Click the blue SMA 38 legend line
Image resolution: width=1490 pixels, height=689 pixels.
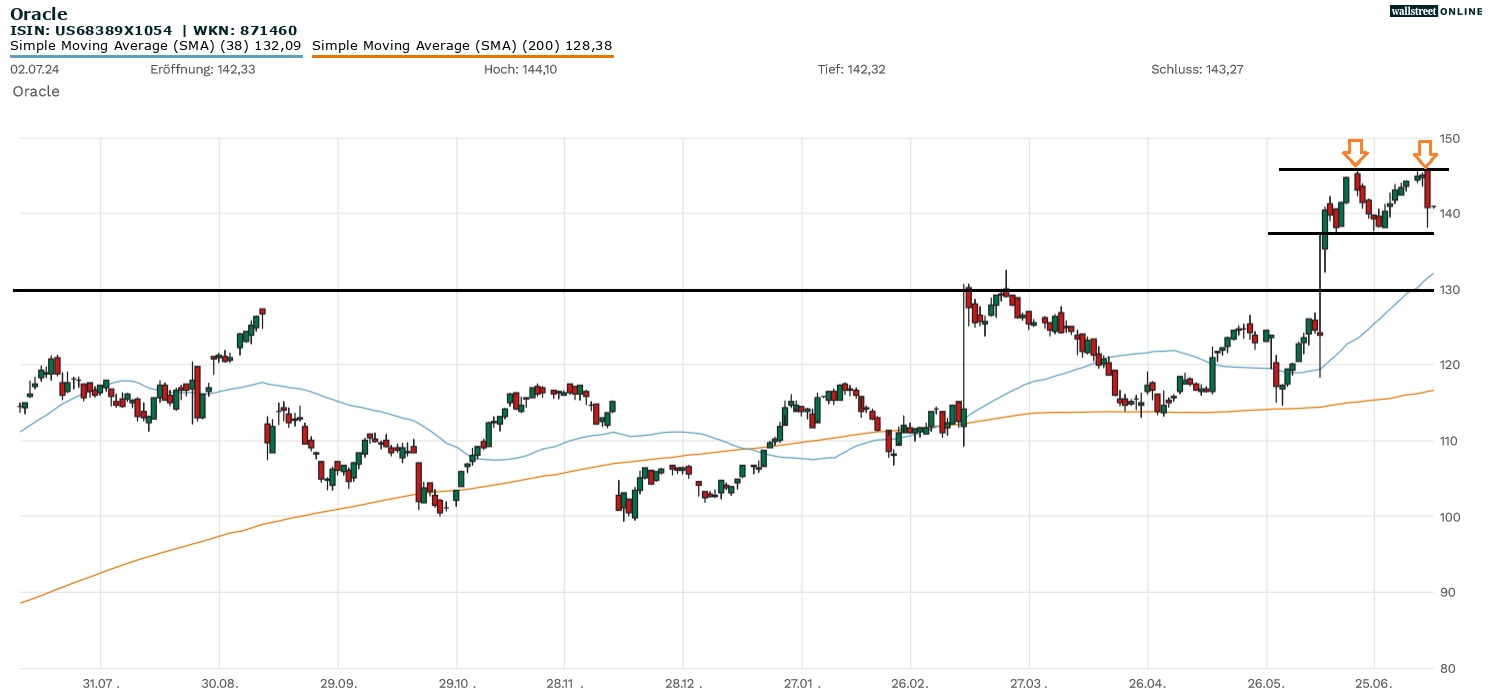(156, 56)
